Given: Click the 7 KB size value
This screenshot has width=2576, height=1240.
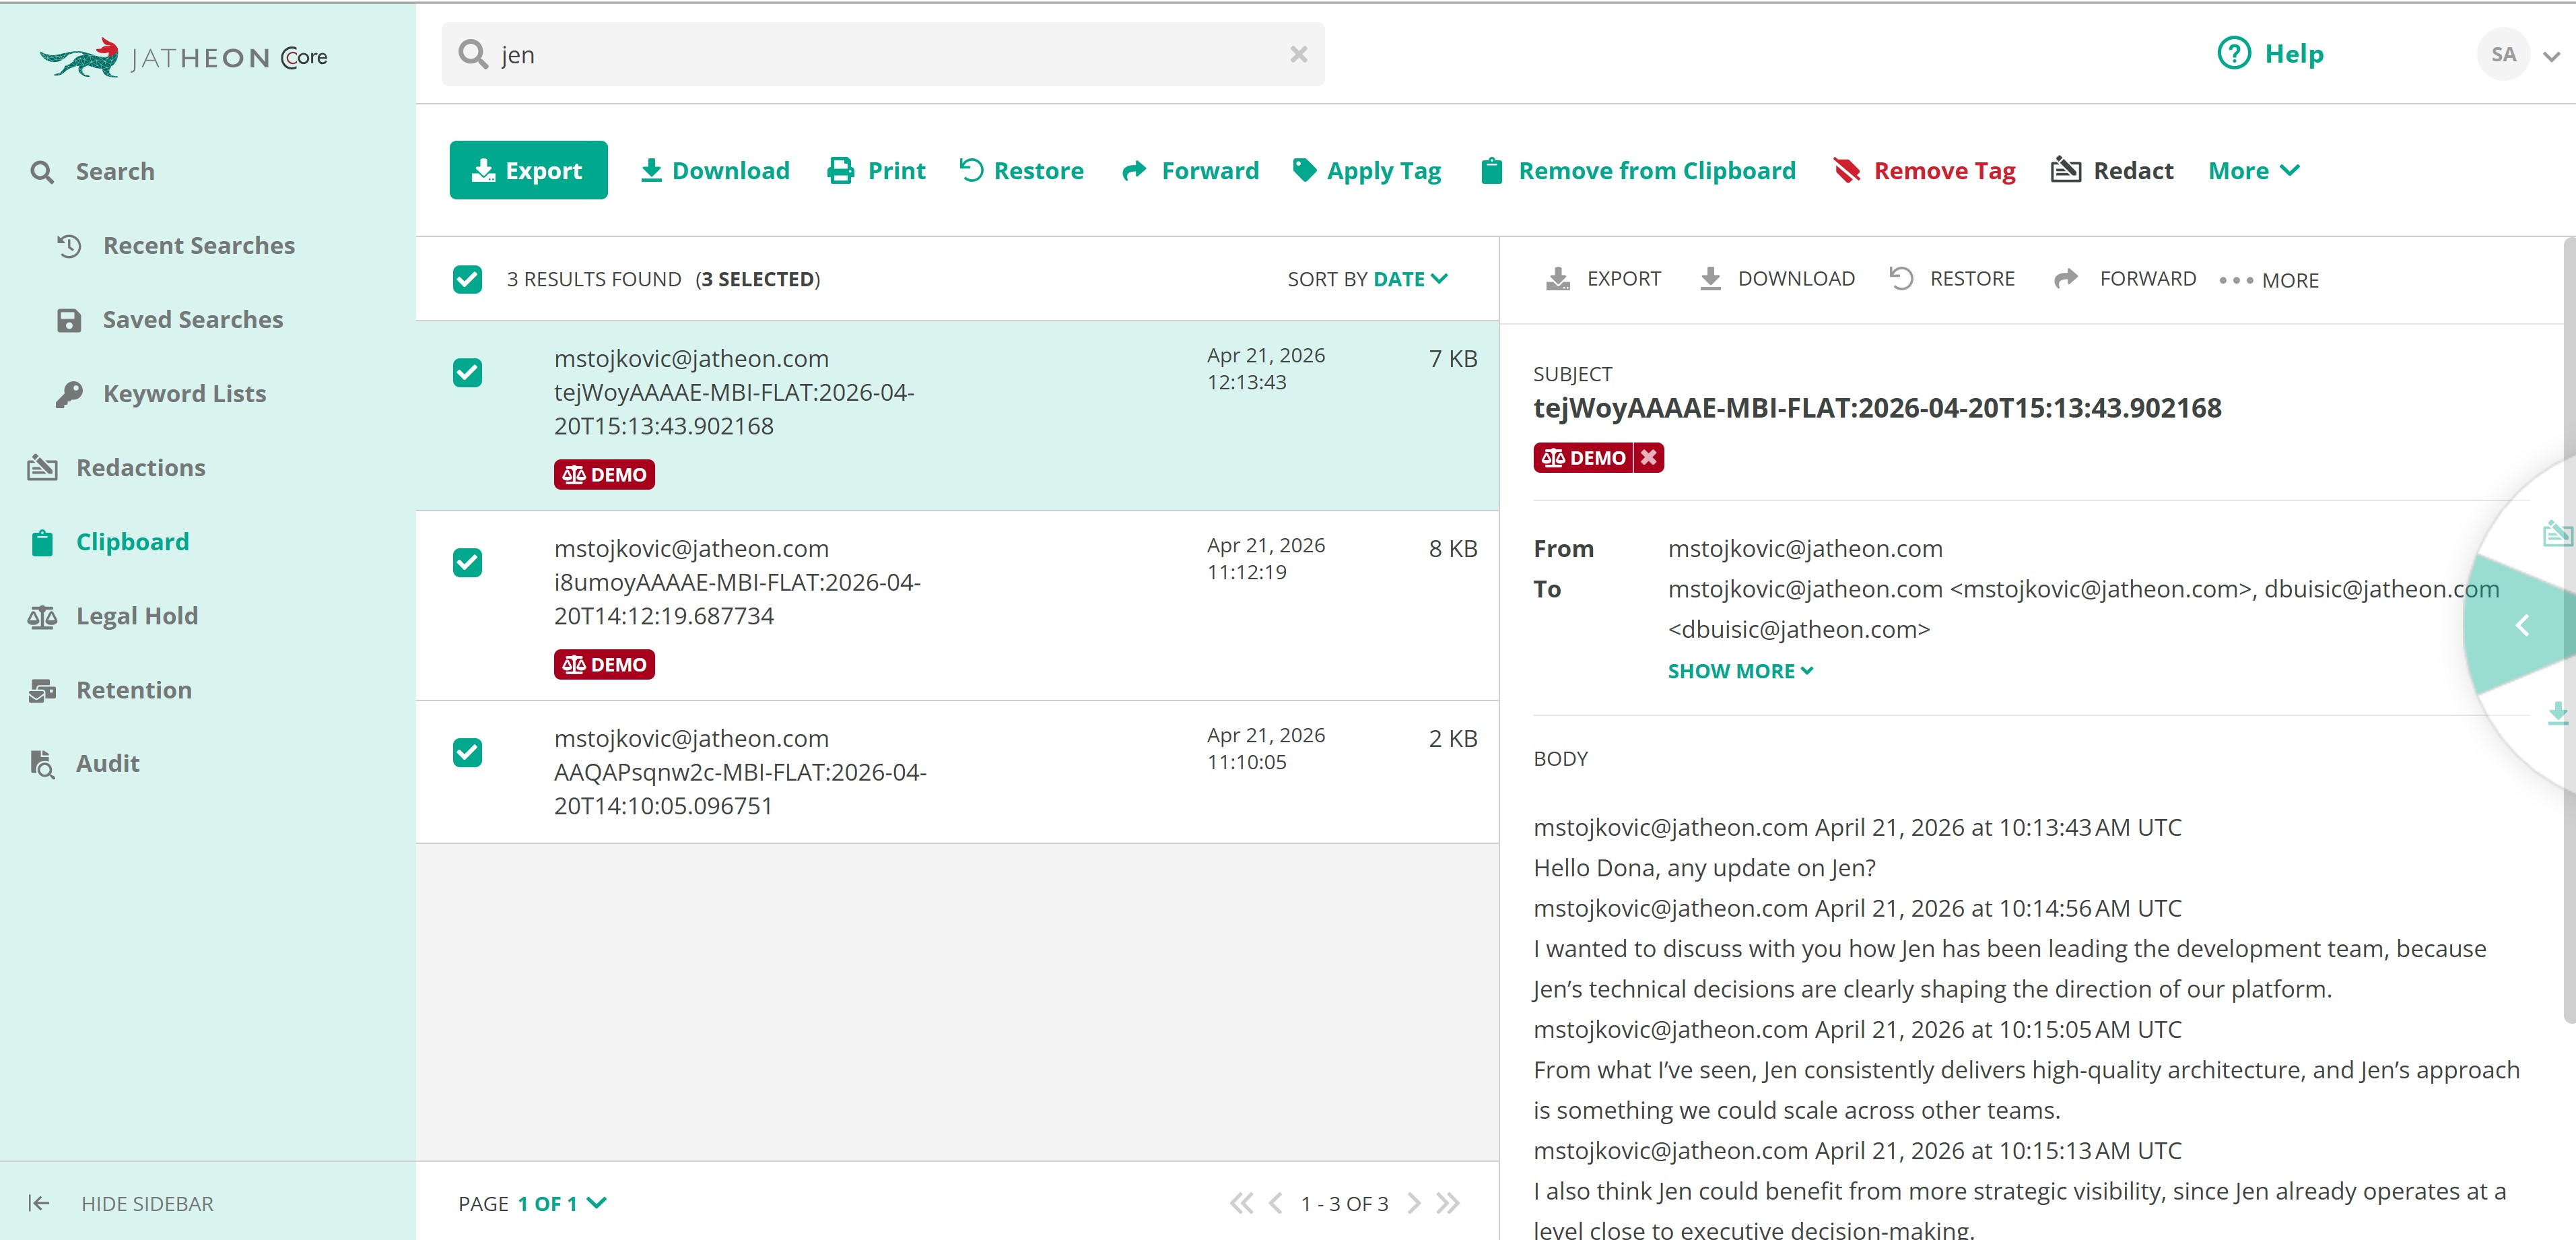Looking at the screenshot, I should point(1453,359).
